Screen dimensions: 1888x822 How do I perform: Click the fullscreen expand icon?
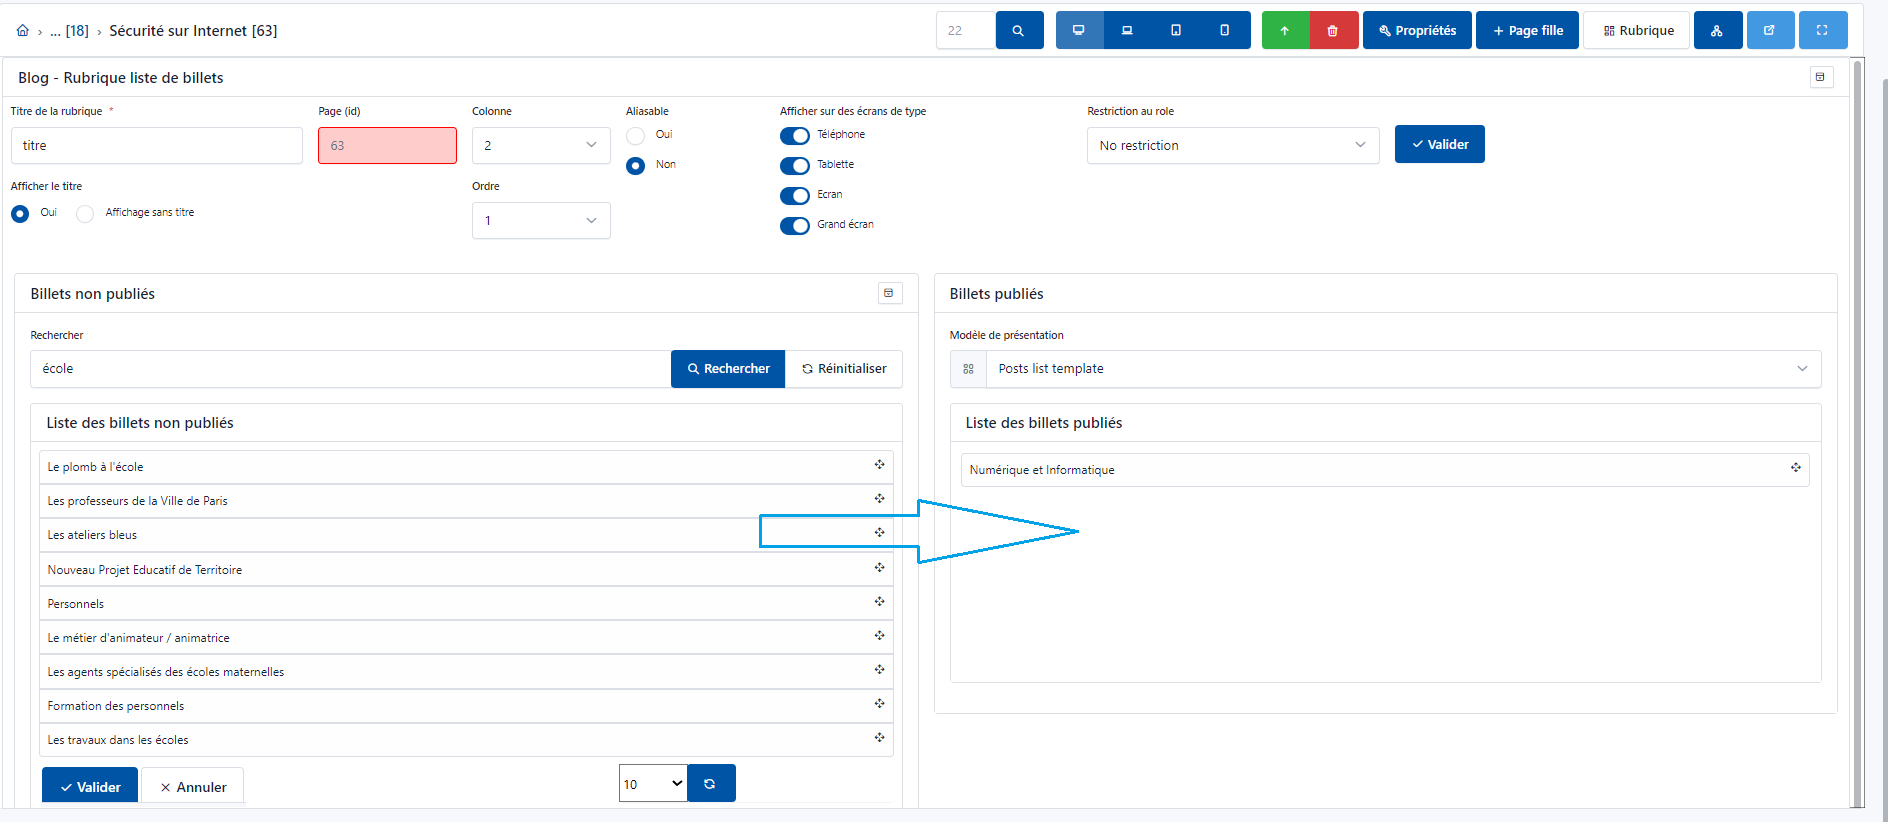1822,31
